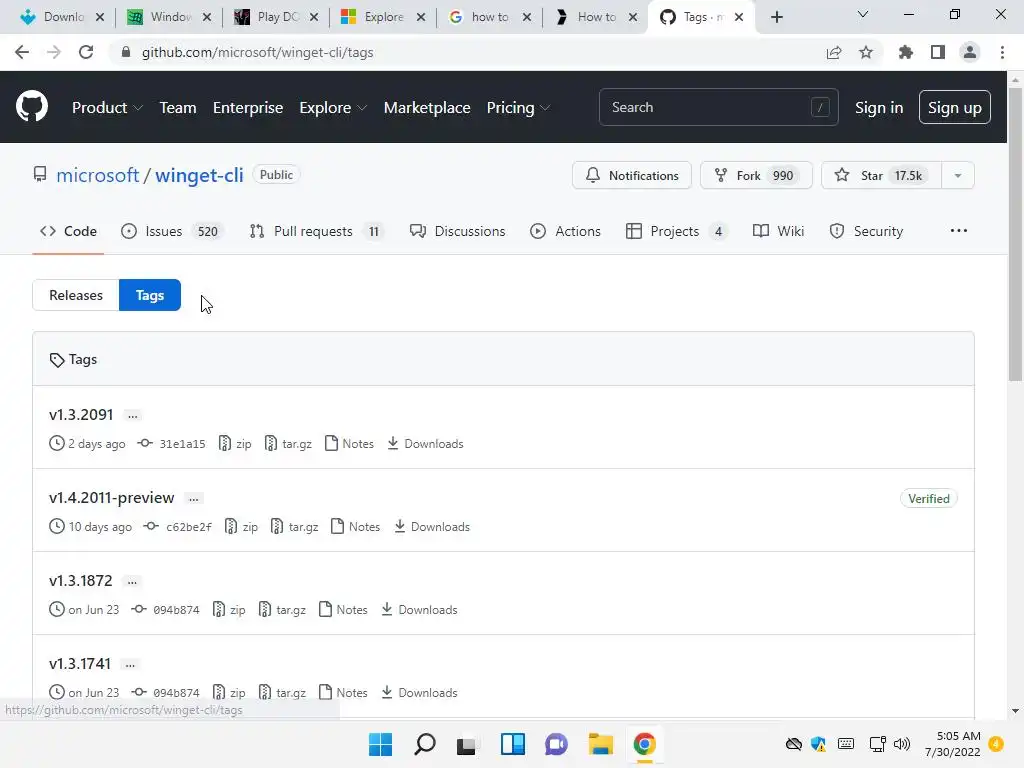
Task: Open the Pricing dropdown menu
Action: [x=519, y=107]
